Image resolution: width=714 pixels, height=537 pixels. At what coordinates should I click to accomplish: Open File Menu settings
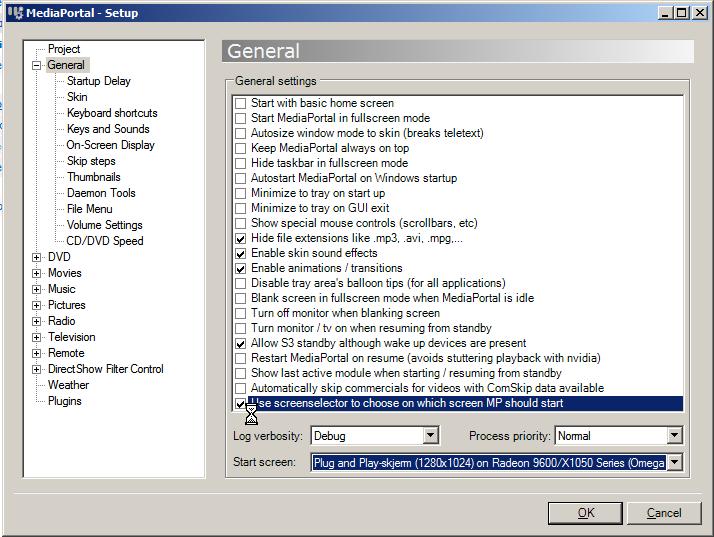point(90,209)
